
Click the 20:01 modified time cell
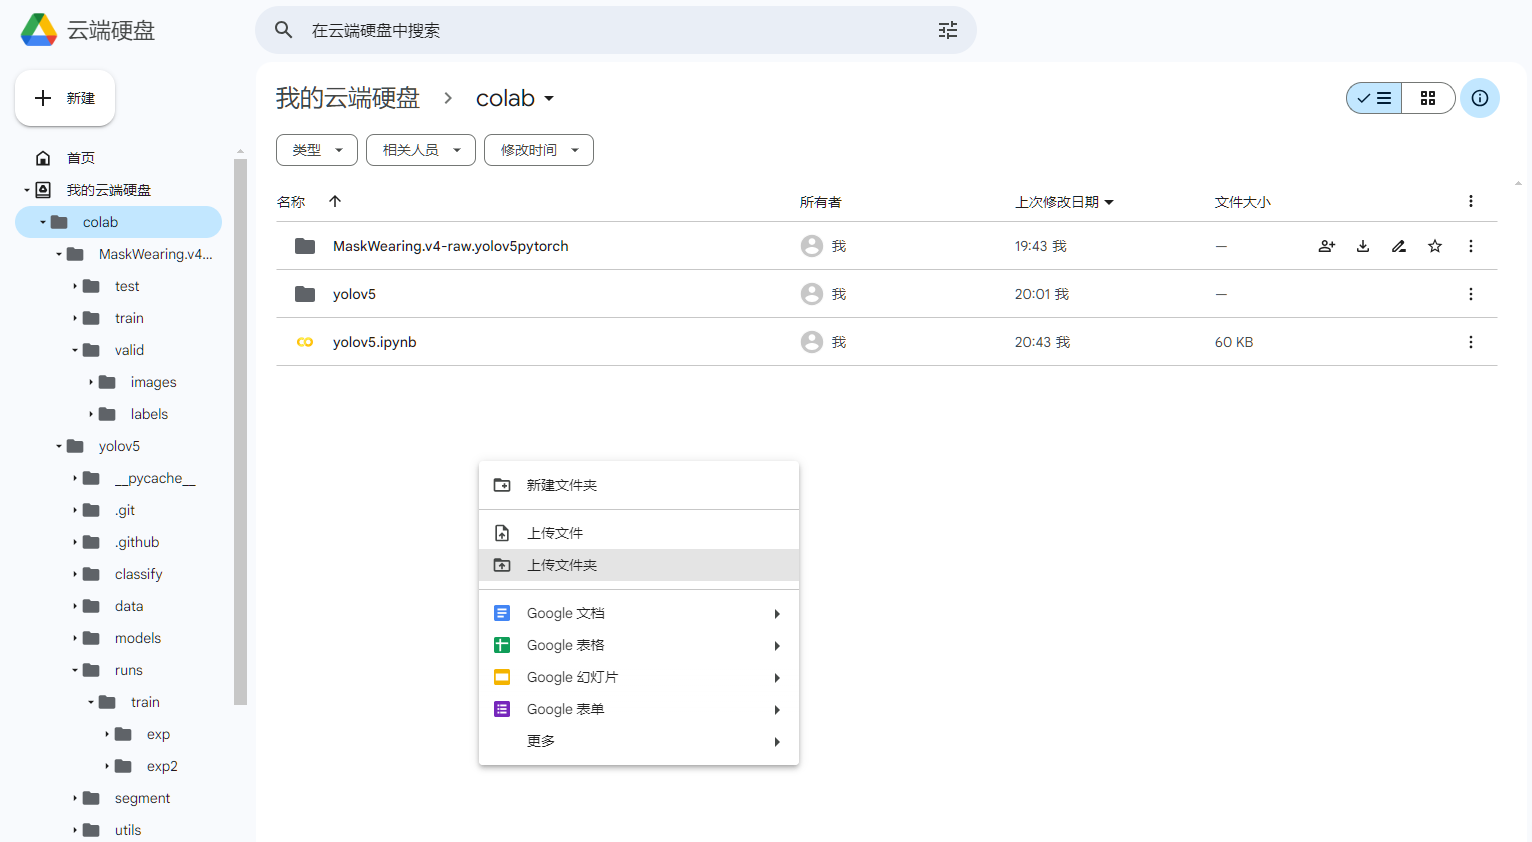coord(1042,294)
